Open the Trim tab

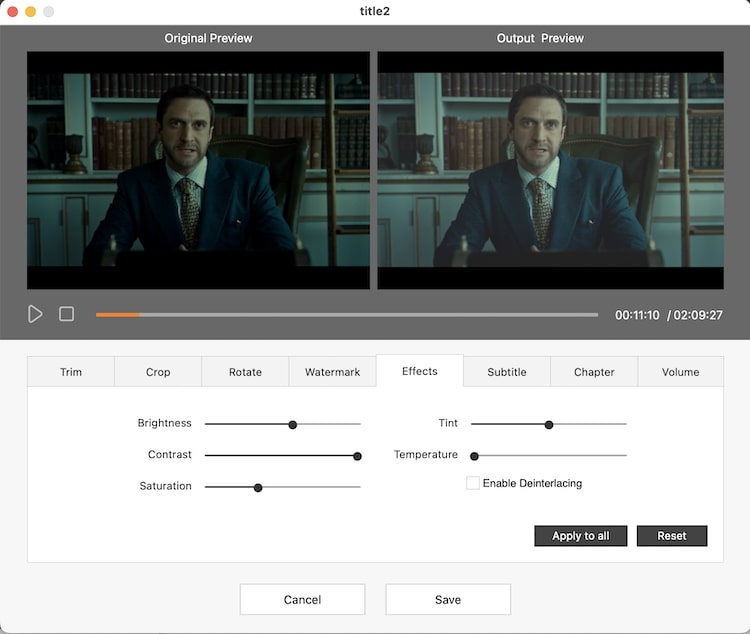(x=71, y=372)
